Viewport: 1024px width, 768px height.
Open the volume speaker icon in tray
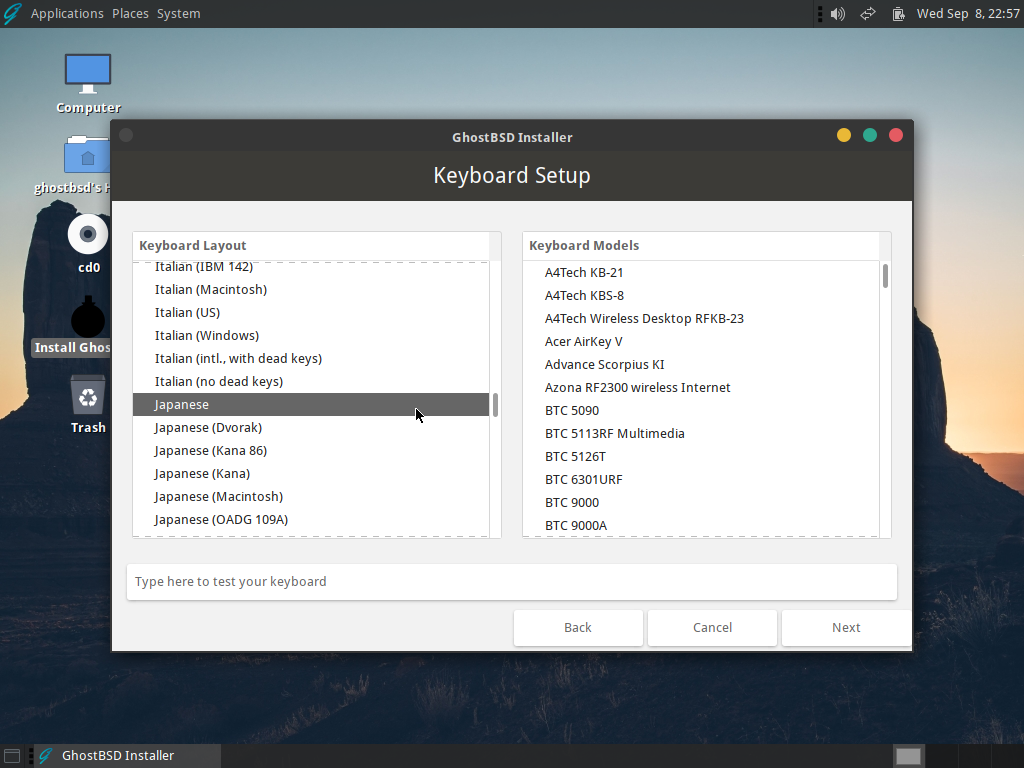click(837, 14)
